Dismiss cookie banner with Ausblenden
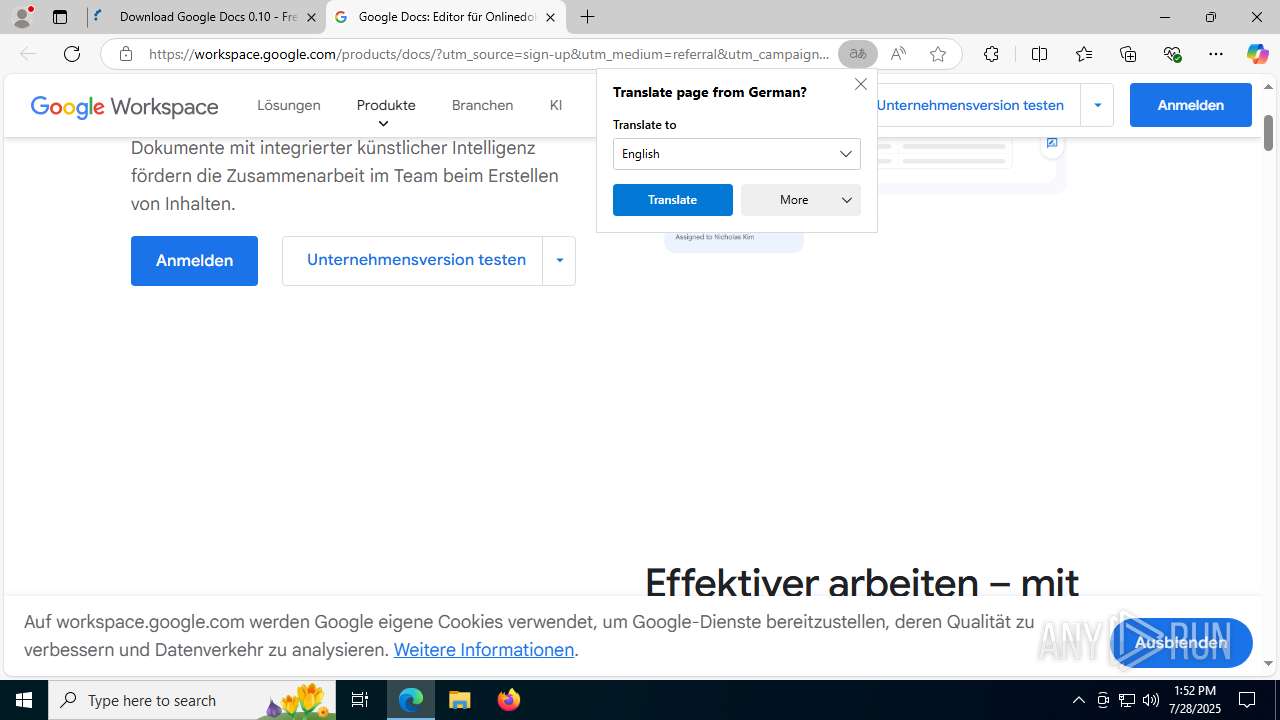The height and width of the screenshot is (720, 1280). point(1181,643)
